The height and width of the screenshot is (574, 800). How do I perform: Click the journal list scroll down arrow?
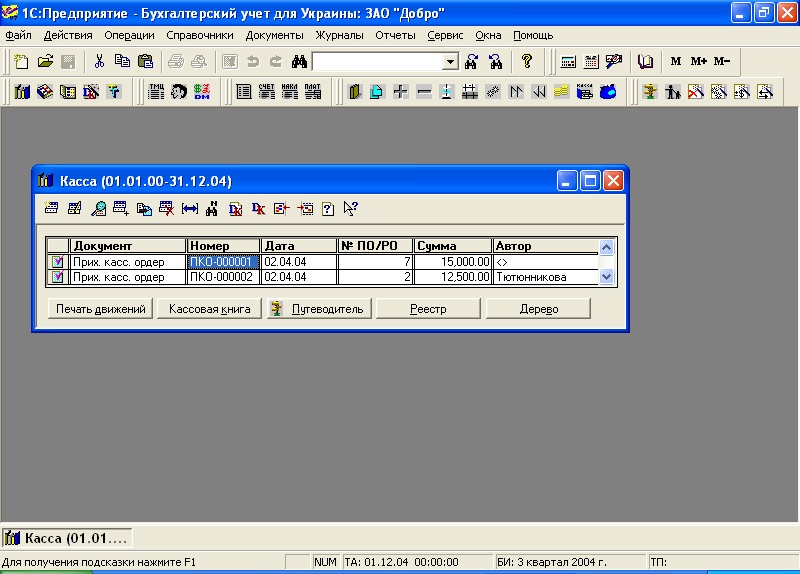606,277
